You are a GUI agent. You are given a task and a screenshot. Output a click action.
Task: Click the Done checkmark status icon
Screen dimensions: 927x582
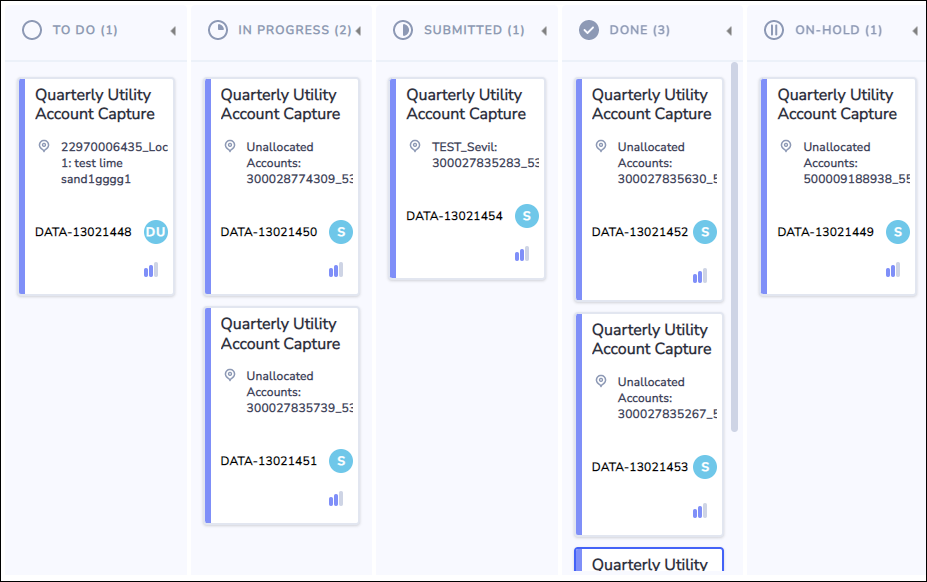pyautogui.click(x=589, y=30)
